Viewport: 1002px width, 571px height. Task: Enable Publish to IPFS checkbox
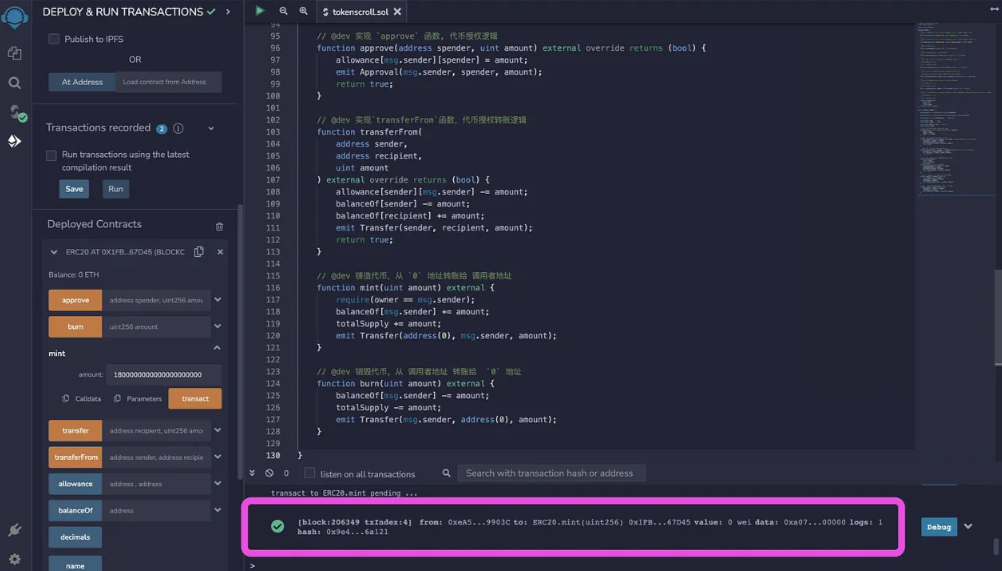(x=54, y=39)
